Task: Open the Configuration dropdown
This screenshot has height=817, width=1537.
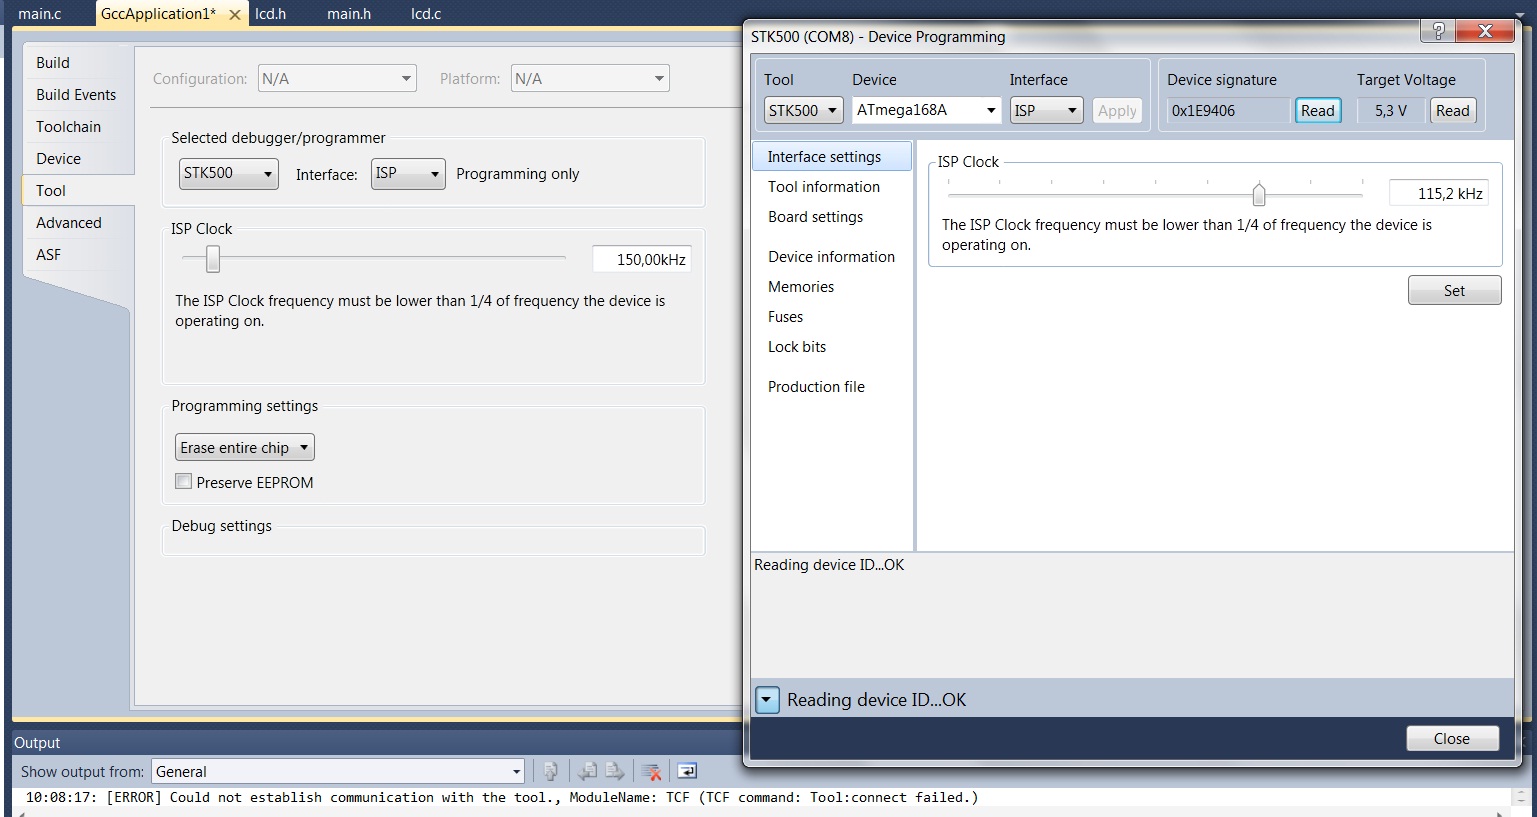Action: [x=337, y=78]
